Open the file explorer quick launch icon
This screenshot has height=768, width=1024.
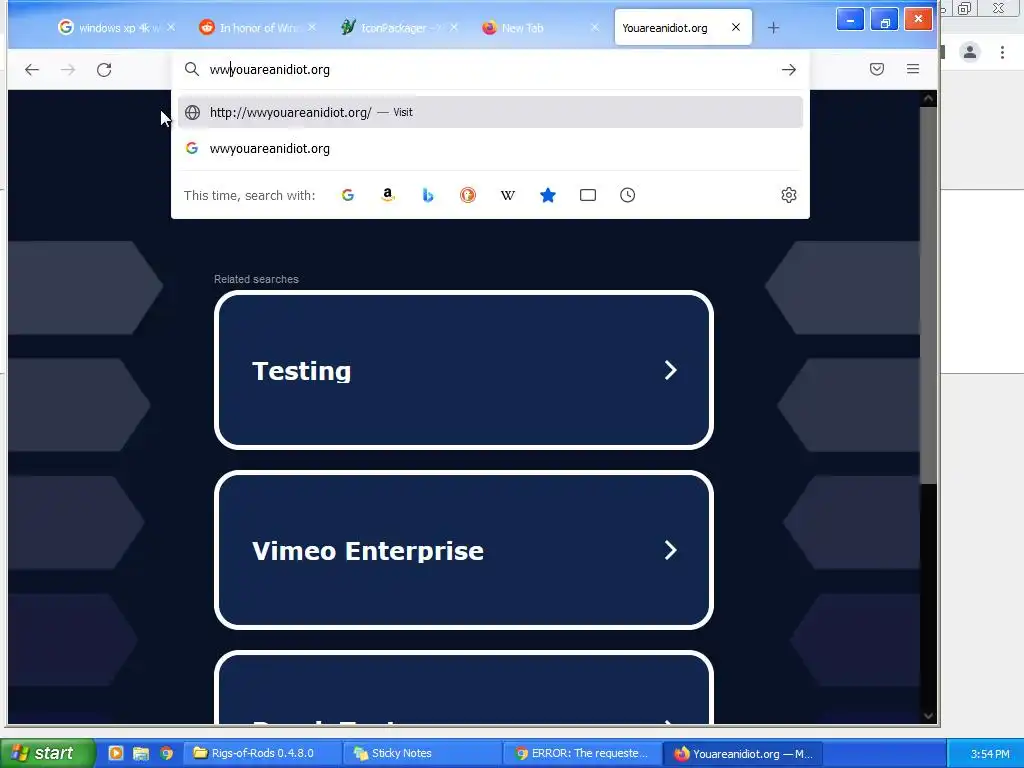[141, 753]
